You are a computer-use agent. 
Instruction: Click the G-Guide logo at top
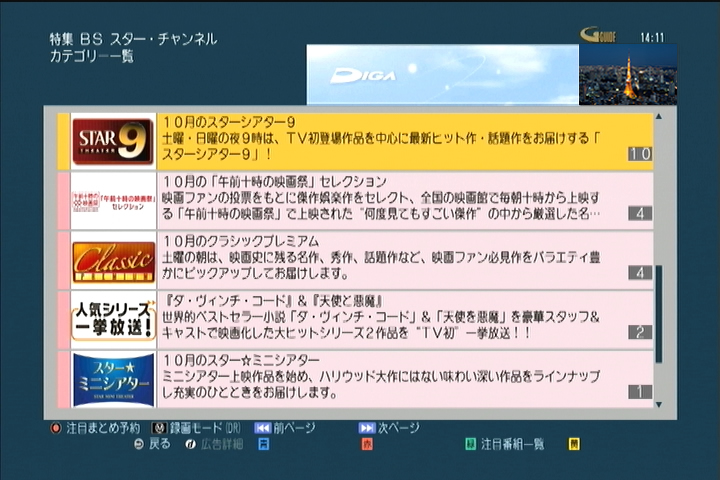[x=598, y=35]
